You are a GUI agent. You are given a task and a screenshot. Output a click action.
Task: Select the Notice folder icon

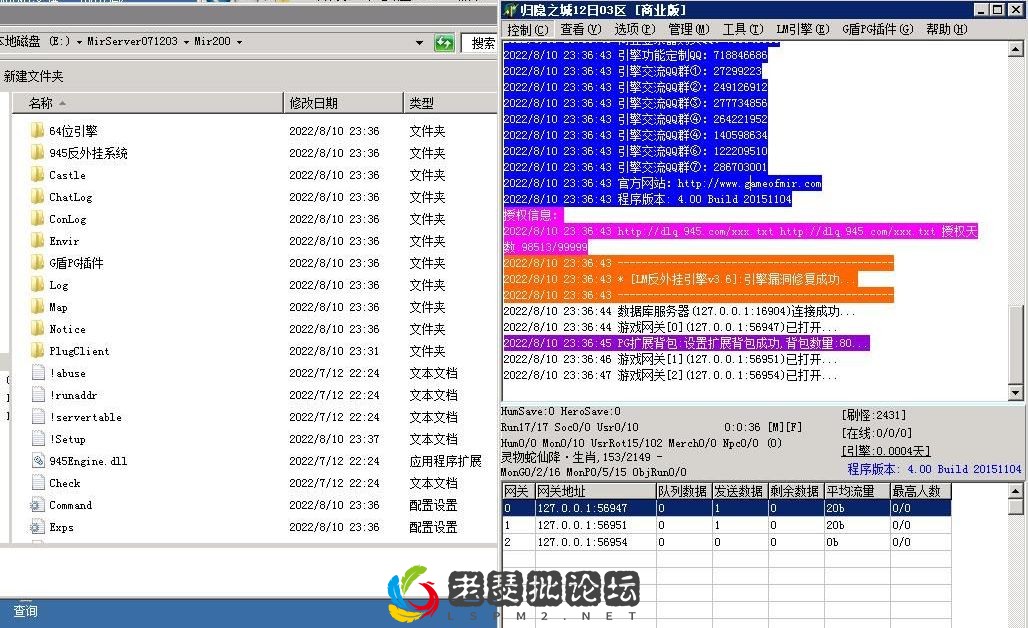coord(37,329)
